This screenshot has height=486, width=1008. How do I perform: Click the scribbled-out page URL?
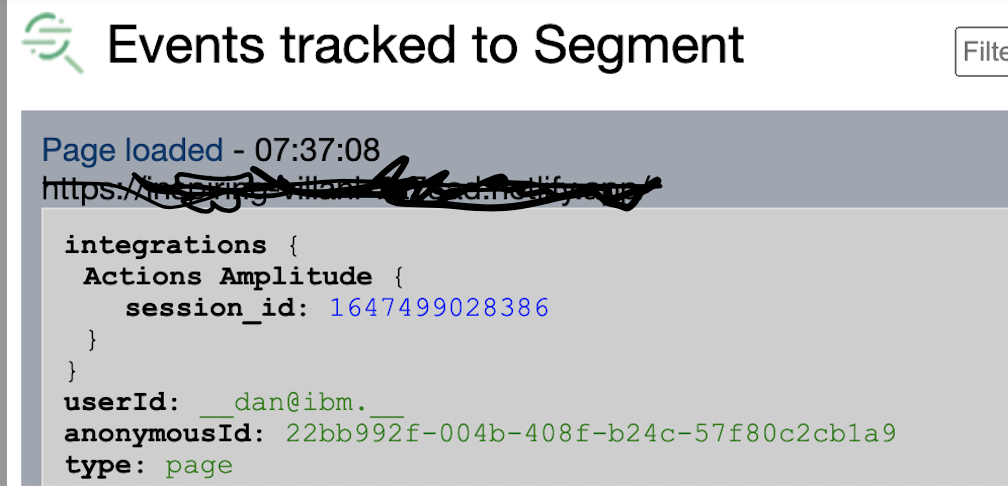pos(351,184)
